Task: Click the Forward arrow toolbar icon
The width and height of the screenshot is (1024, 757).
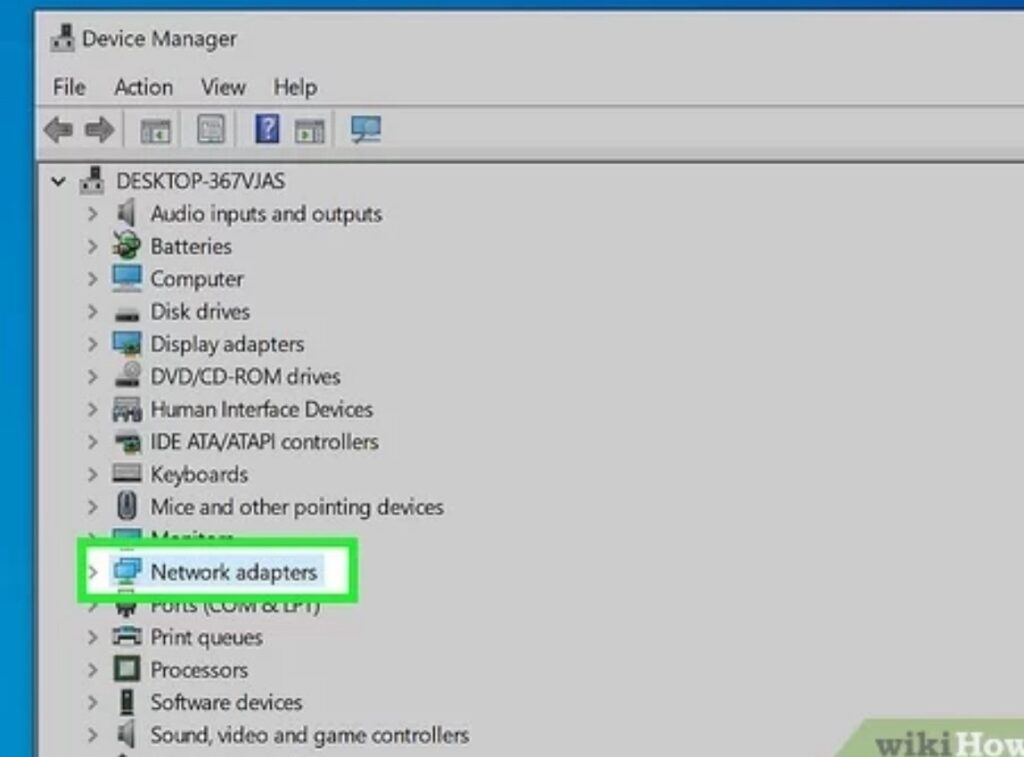Action: pyautogui.click(x=98, y=130)
